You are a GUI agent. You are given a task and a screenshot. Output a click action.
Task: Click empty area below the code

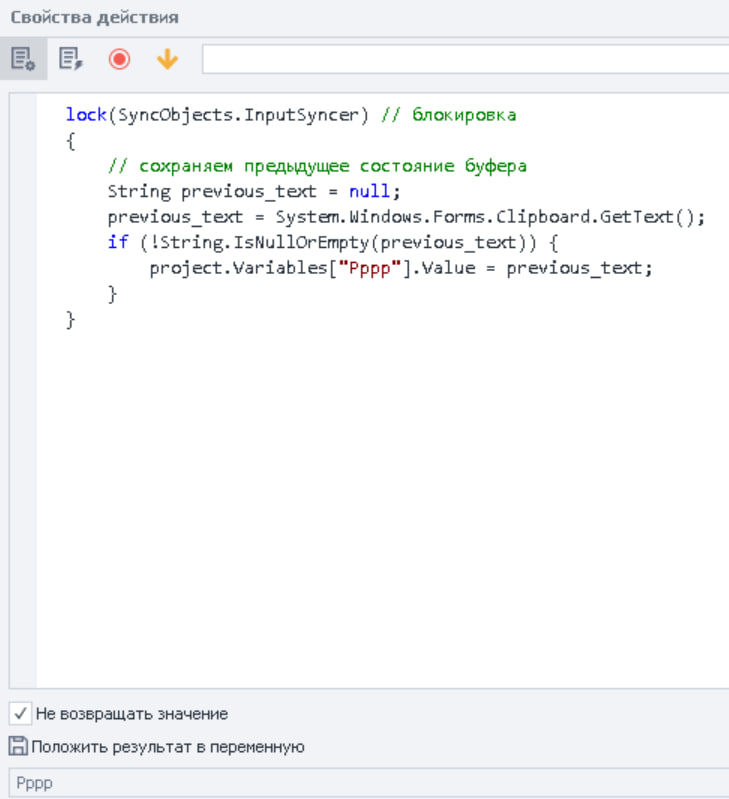(380, 500)
